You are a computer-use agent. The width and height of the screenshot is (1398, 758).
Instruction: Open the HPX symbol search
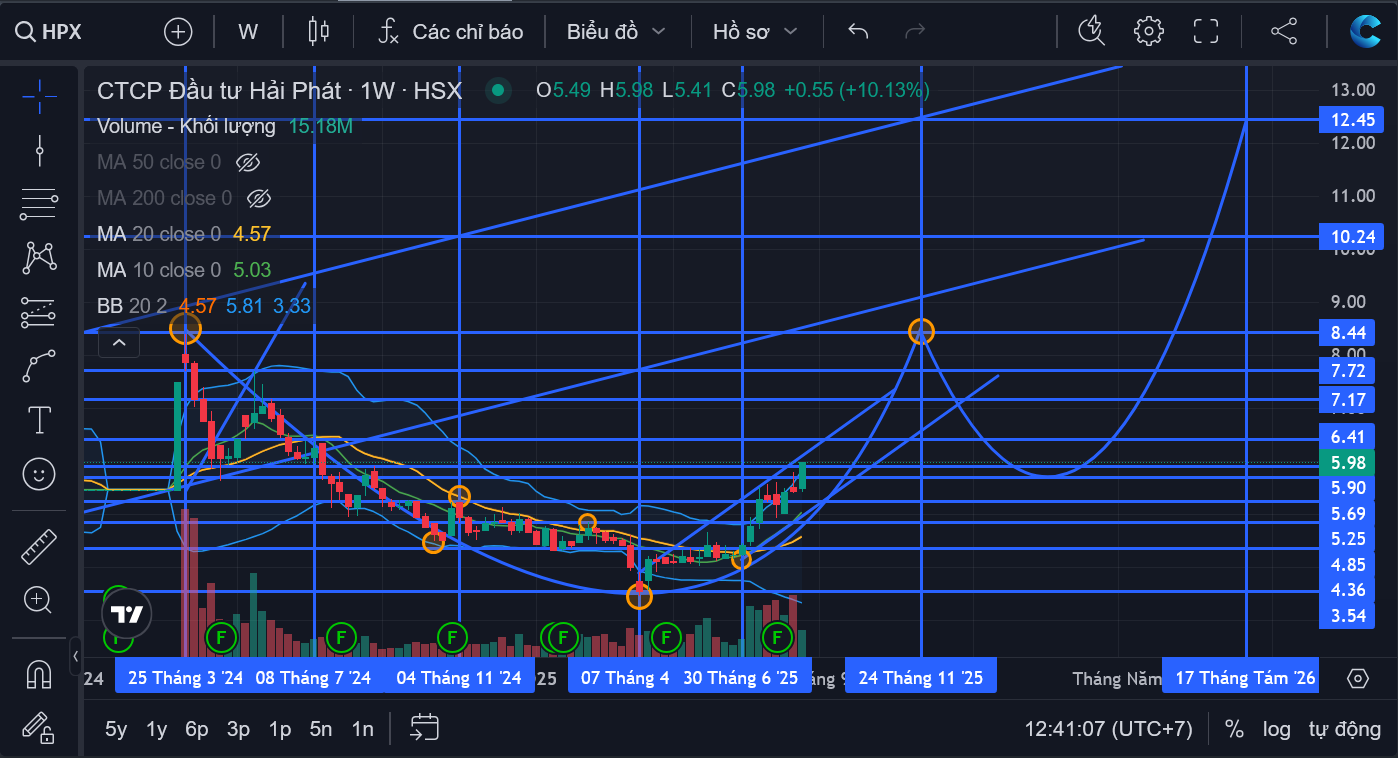click(48, 31)
